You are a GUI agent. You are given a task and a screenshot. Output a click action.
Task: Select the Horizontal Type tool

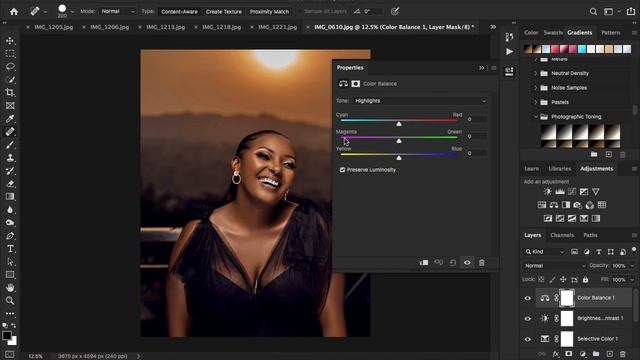[x=10, y=249]
